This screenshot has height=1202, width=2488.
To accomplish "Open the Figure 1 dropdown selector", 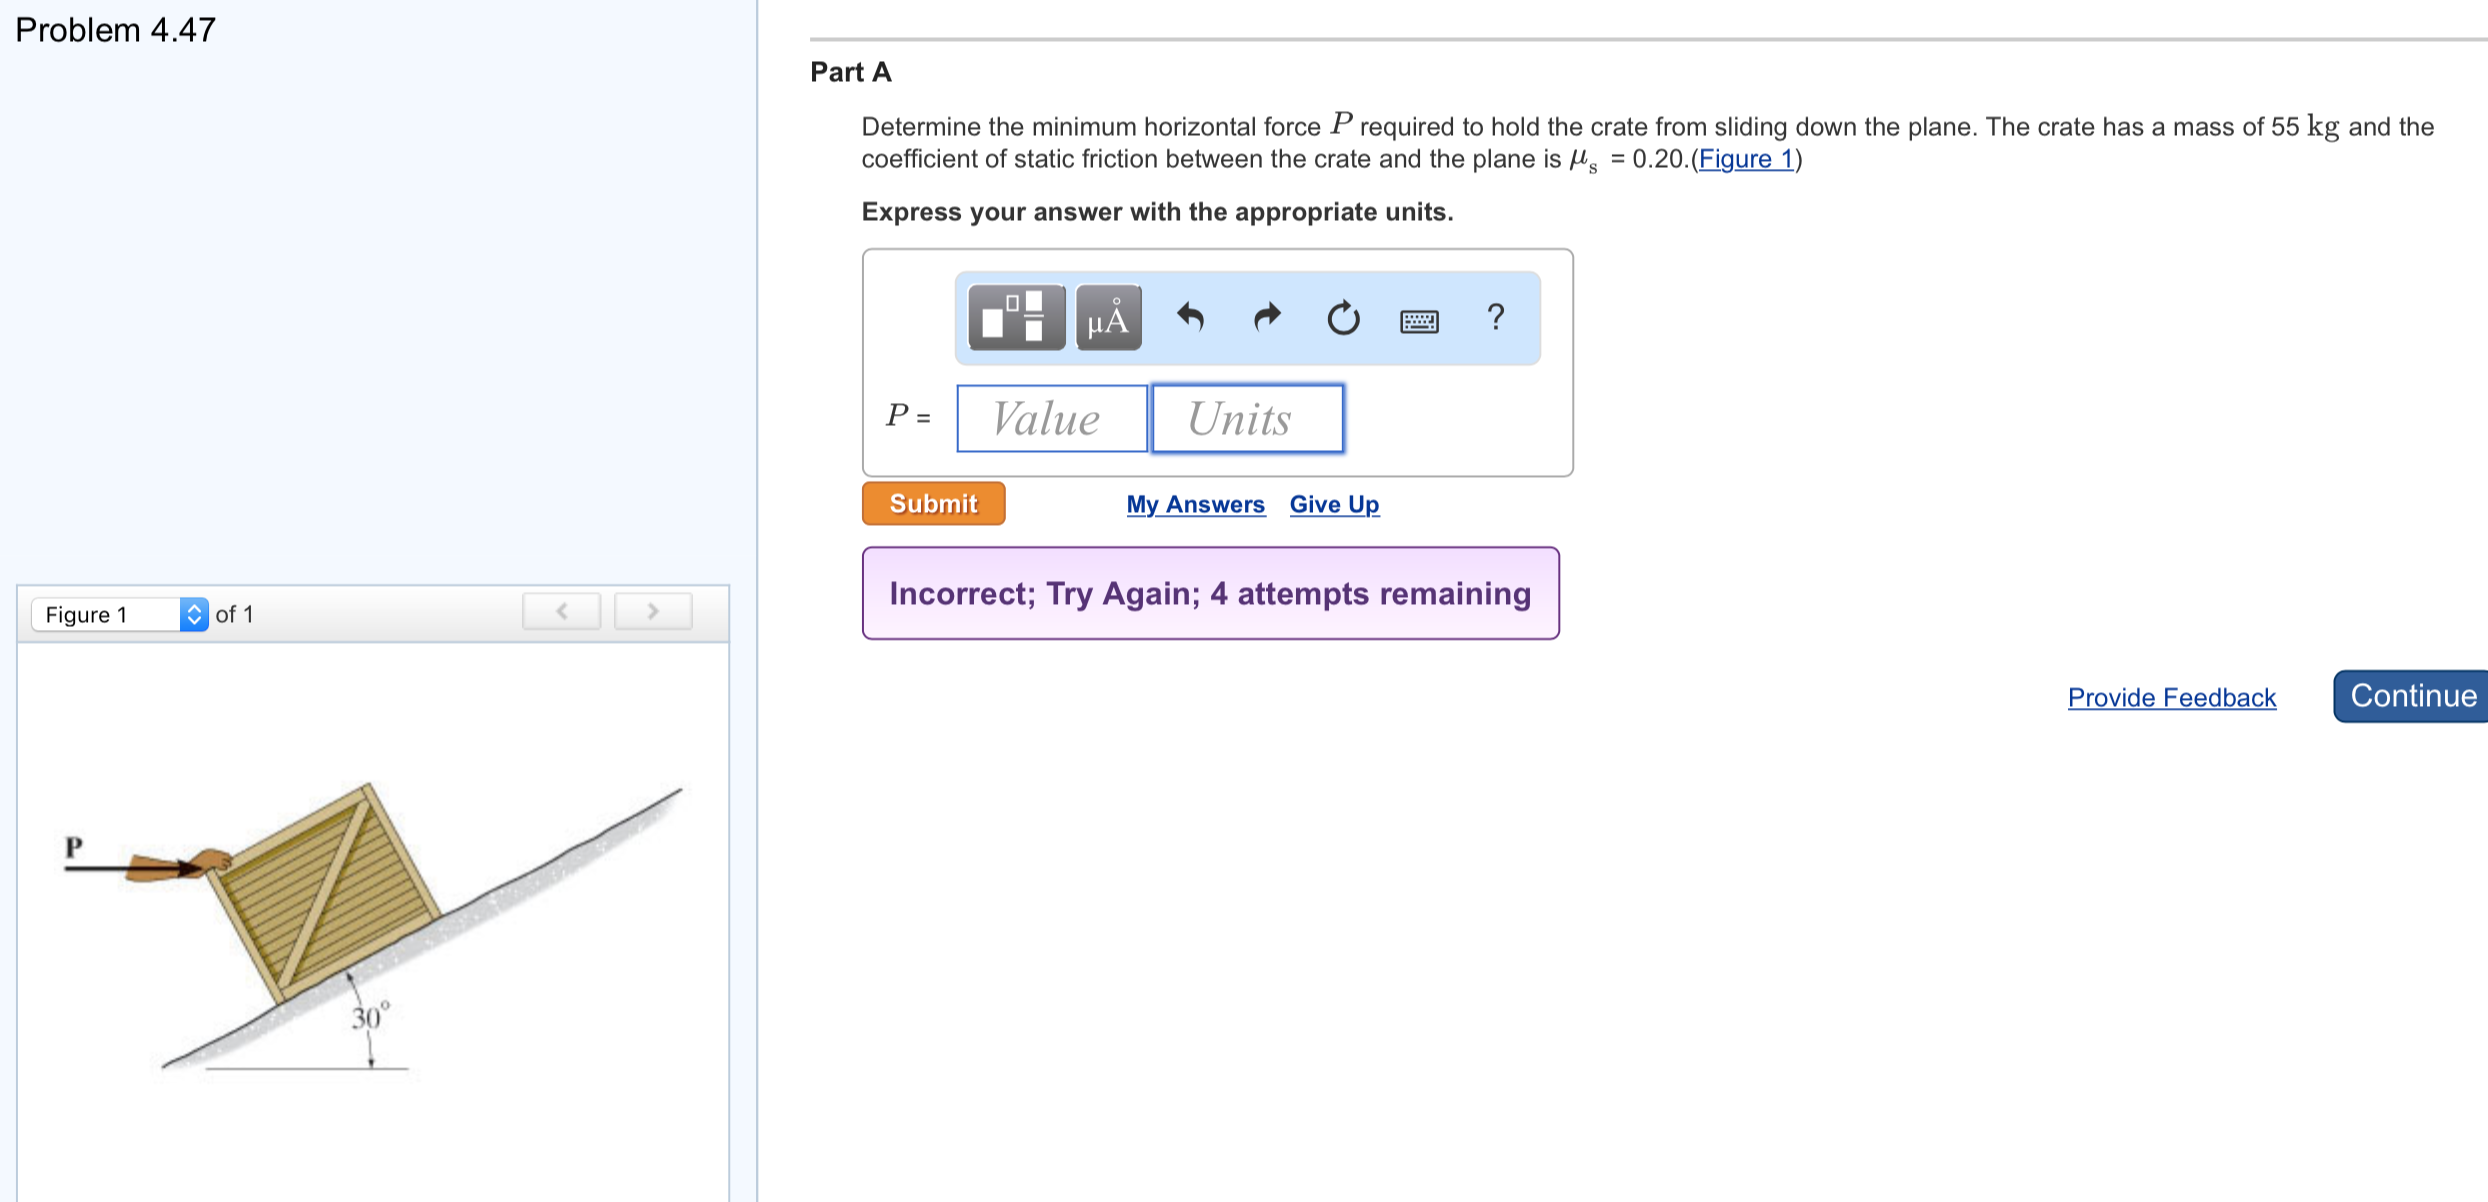I will 120,614.
